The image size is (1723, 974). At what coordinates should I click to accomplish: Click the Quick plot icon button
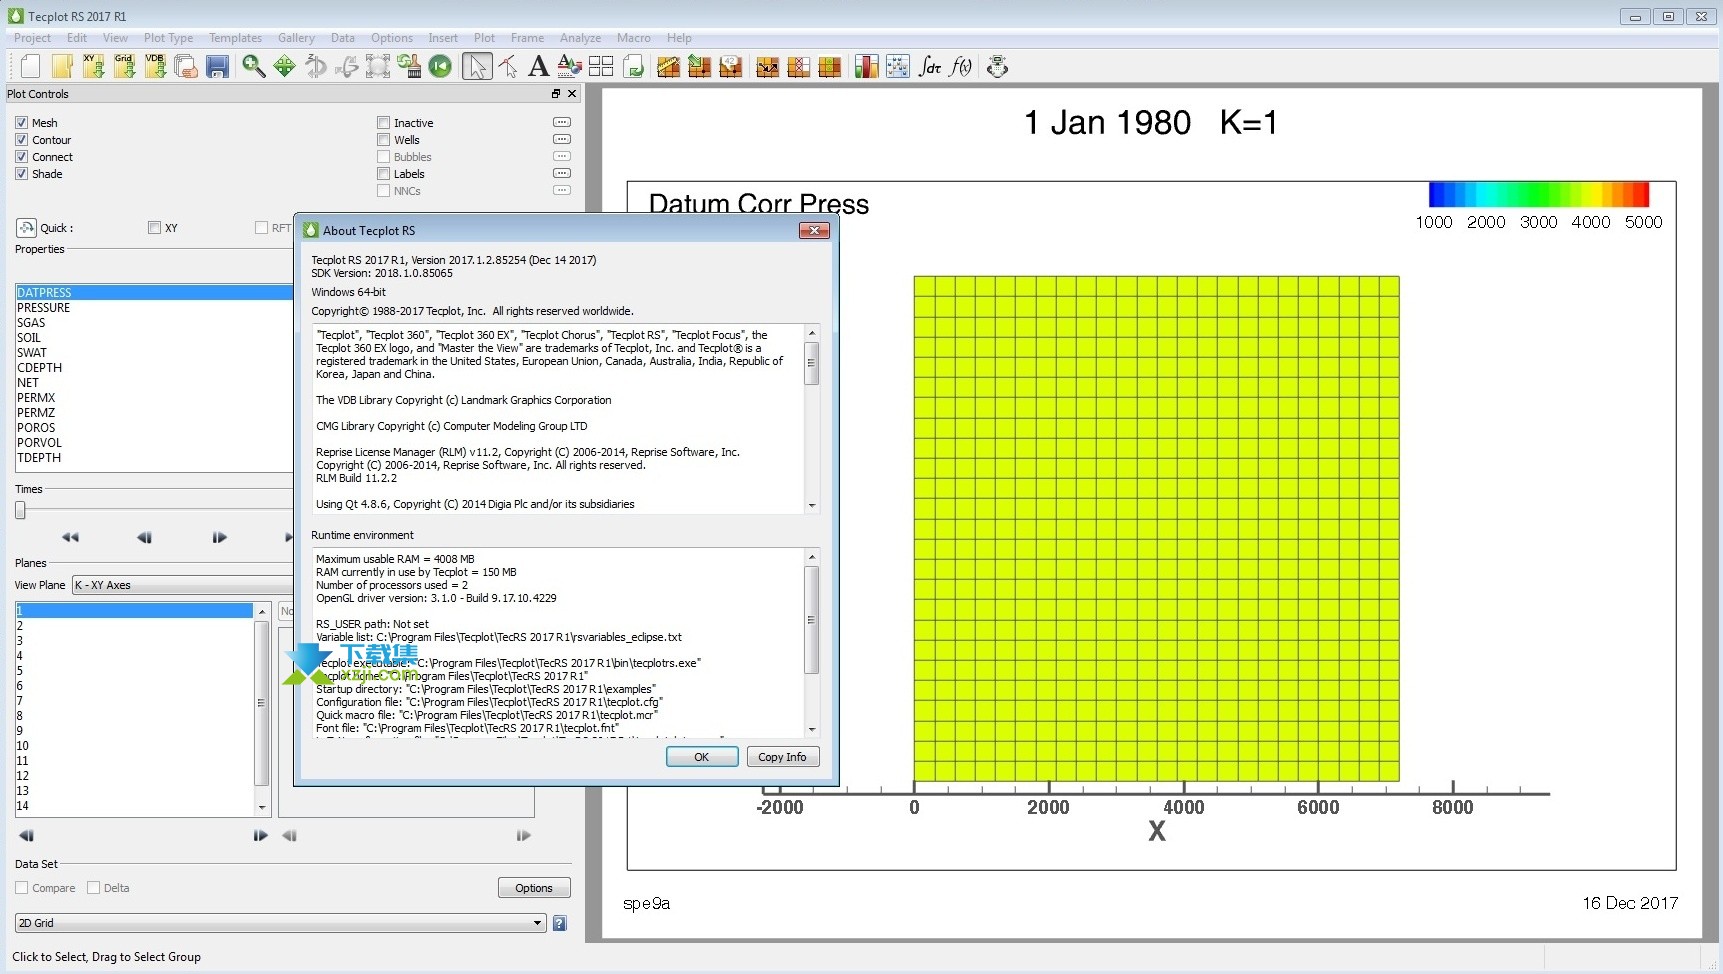pyautogui.click(x=27, y=228)
